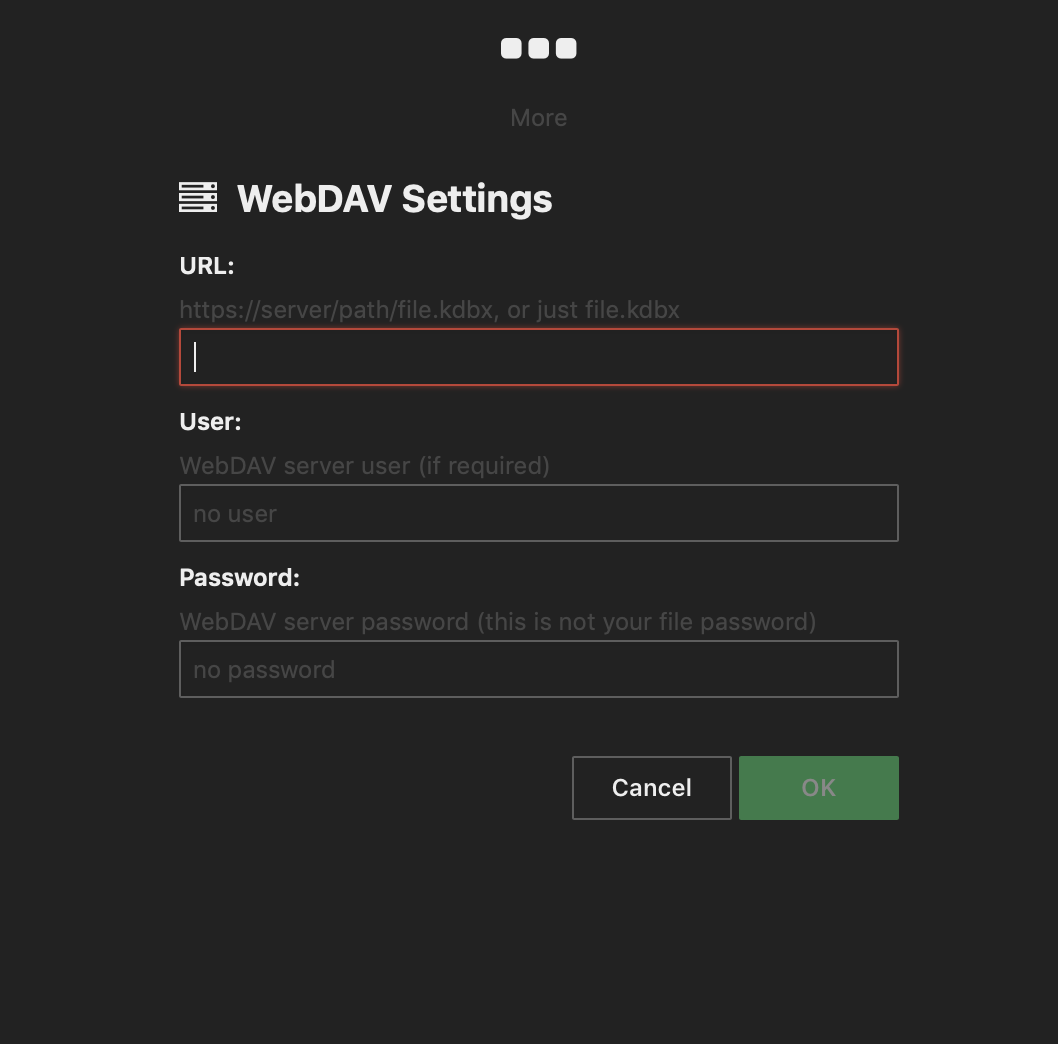This screenshot has height=1044, width=1058.
Task: Click the first square icon above the More label
Action: [x=510, y=47]
